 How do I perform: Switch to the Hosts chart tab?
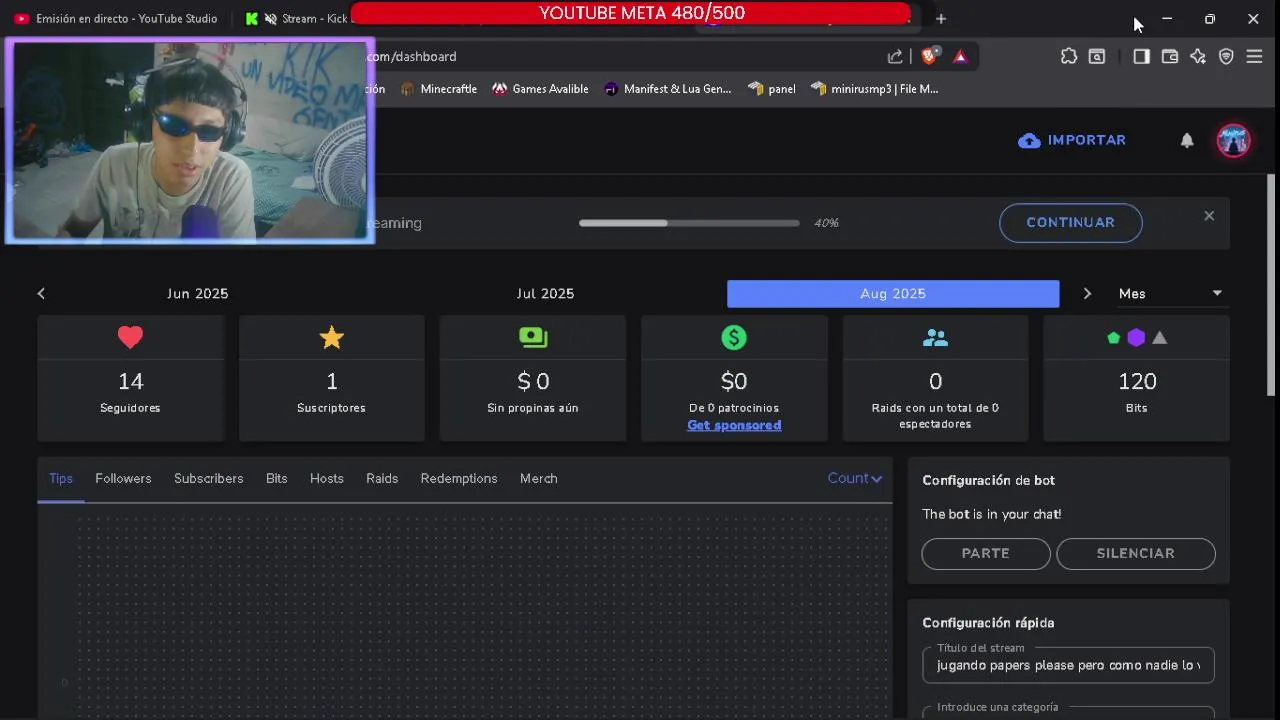(x=327, y=478)
